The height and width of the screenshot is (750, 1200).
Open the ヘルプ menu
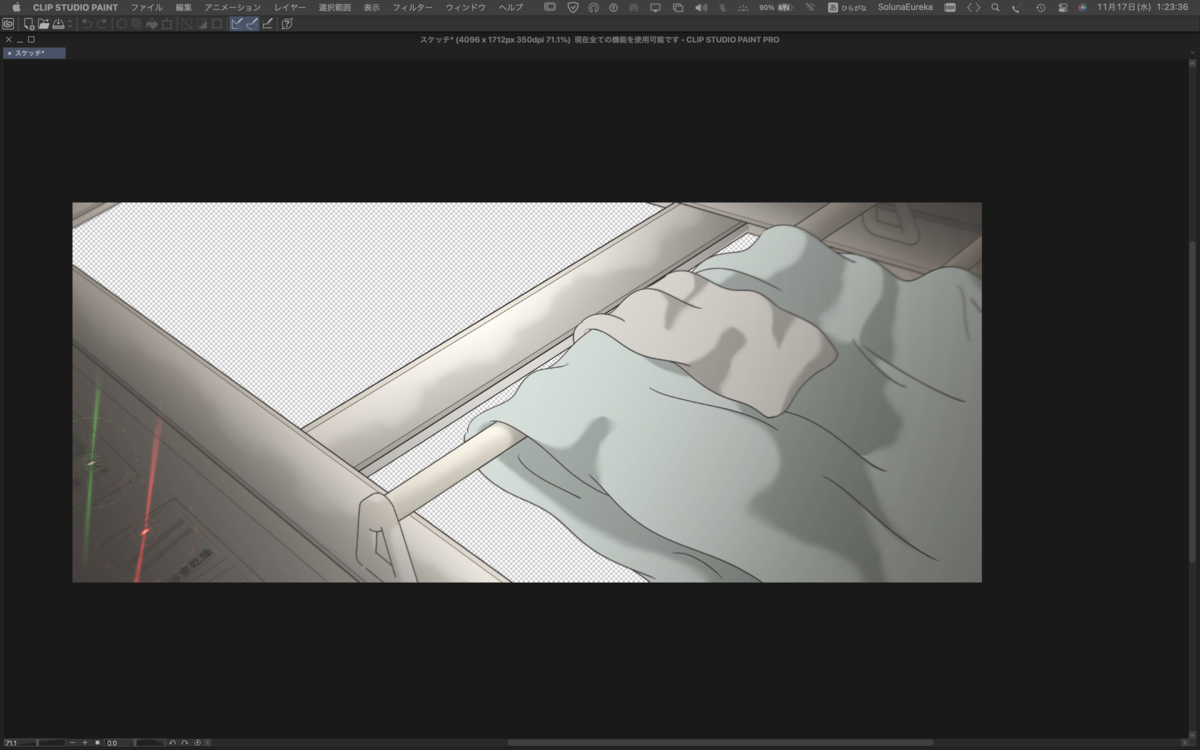(511, 7)
